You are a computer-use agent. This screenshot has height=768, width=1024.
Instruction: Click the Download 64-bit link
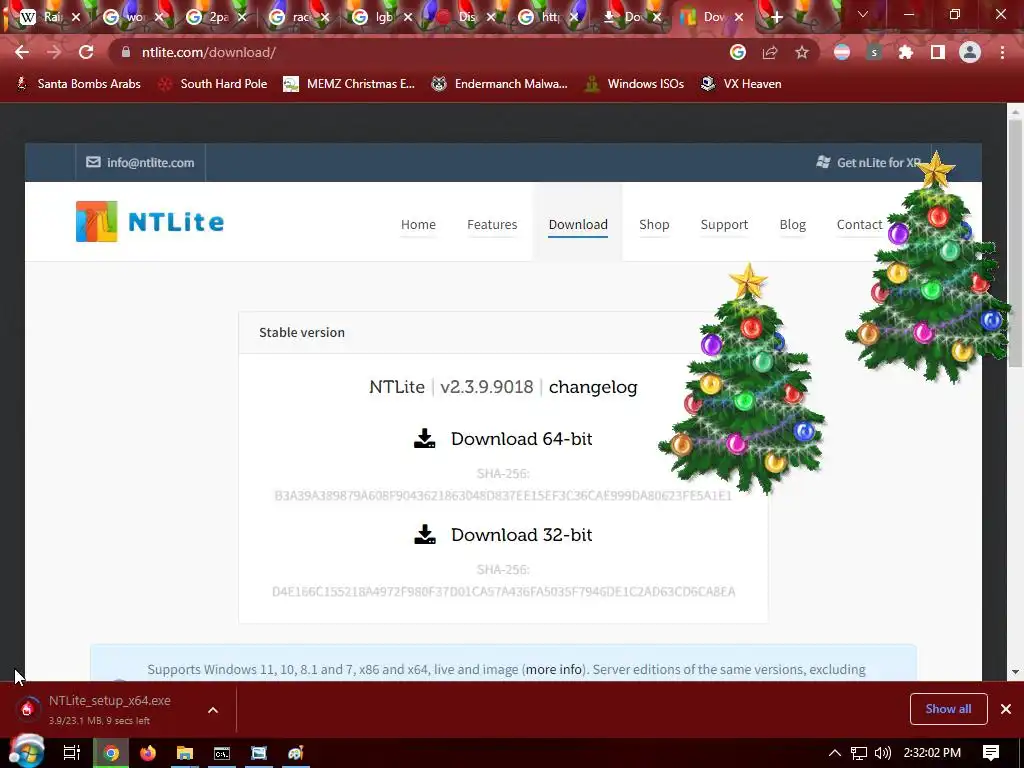521,438
